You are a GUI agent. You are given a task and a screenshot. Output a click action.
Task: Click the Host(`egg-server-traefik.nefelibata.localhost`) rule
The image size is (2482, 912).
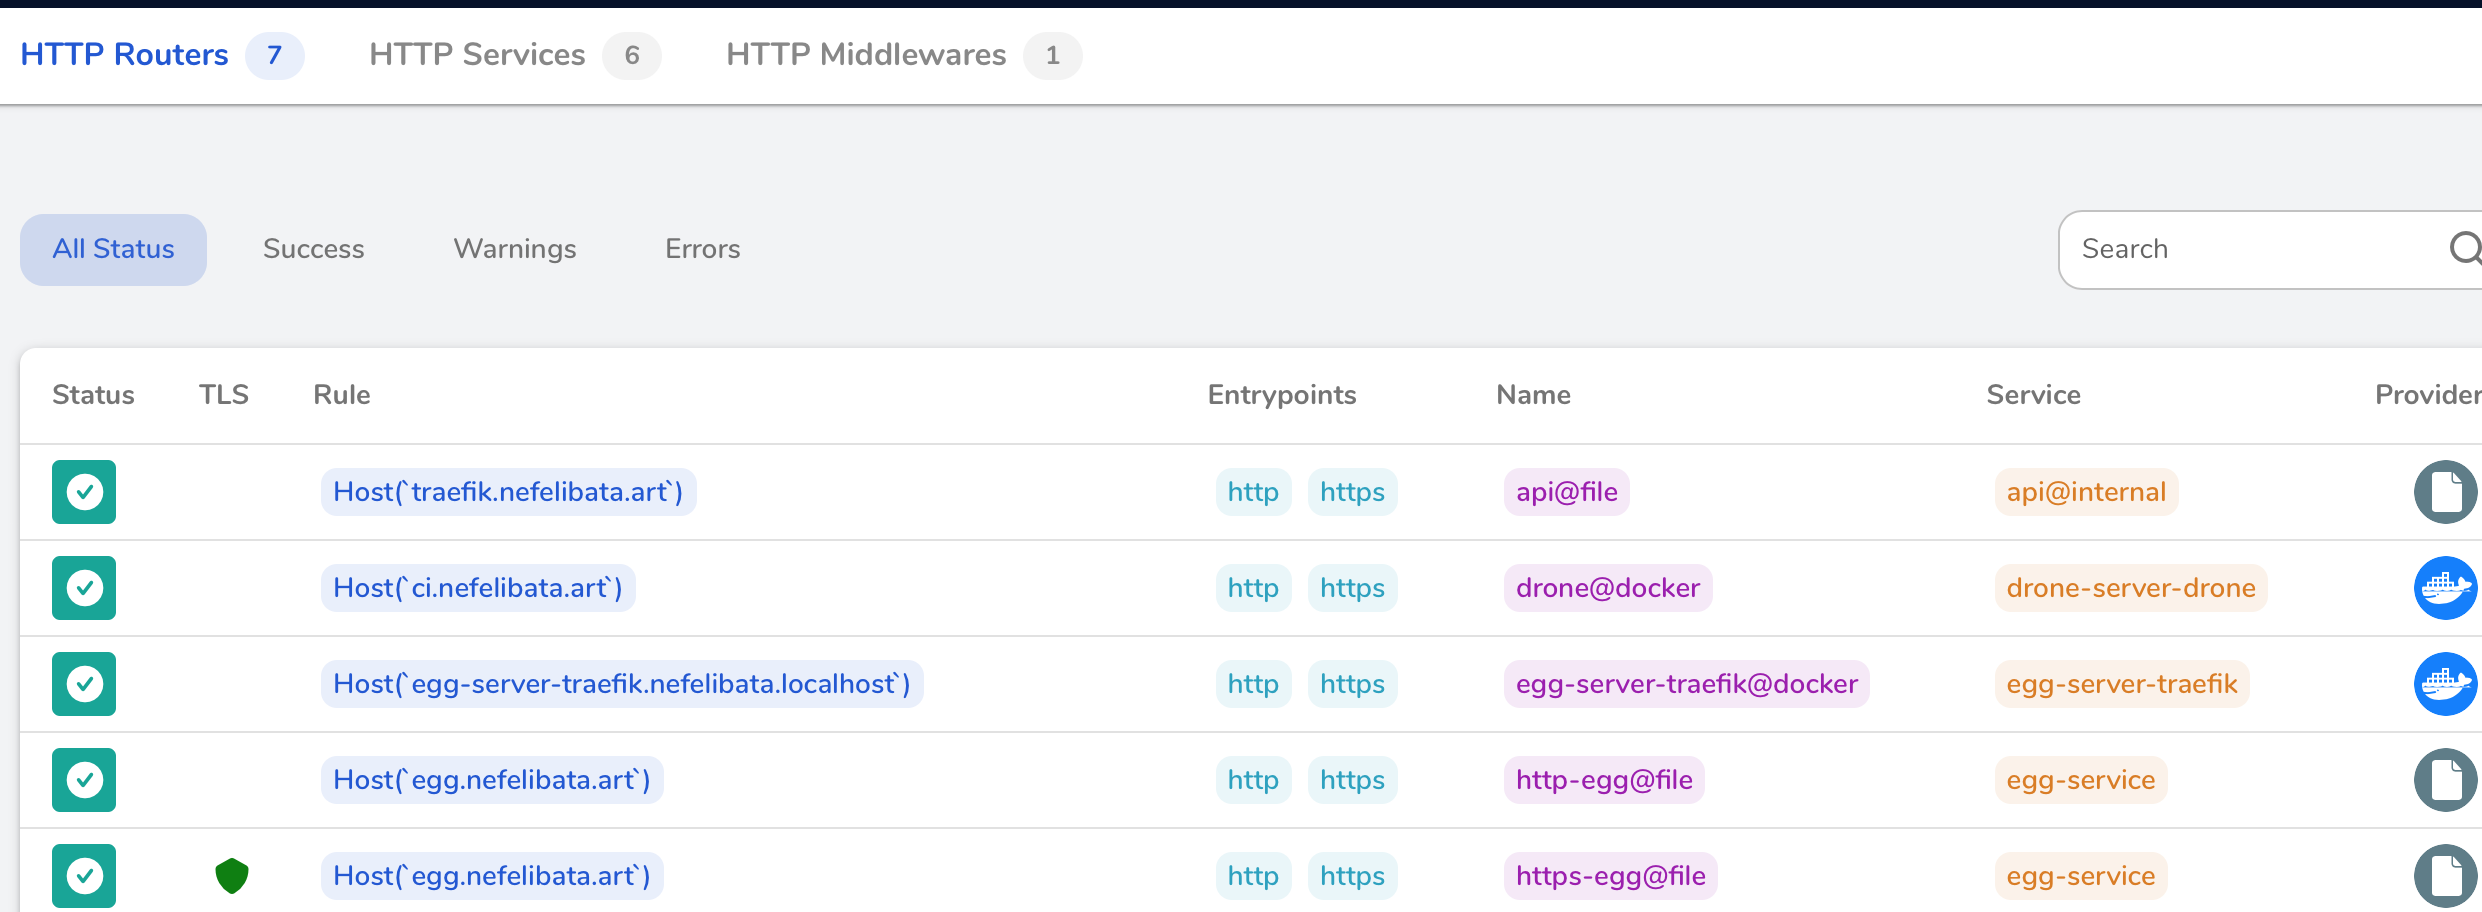coord(621,684)
